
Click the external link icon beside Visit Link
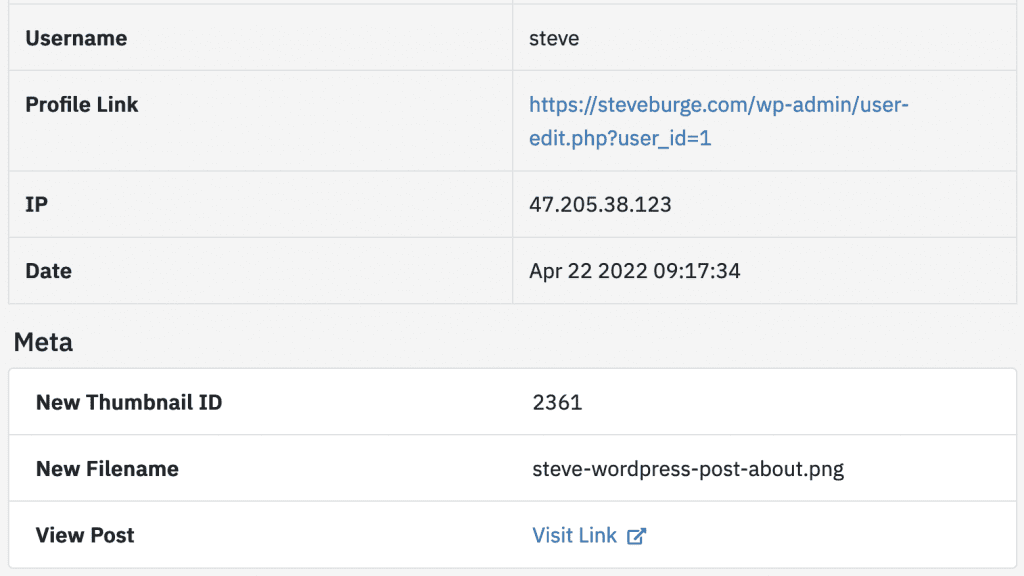pos(636,536)
